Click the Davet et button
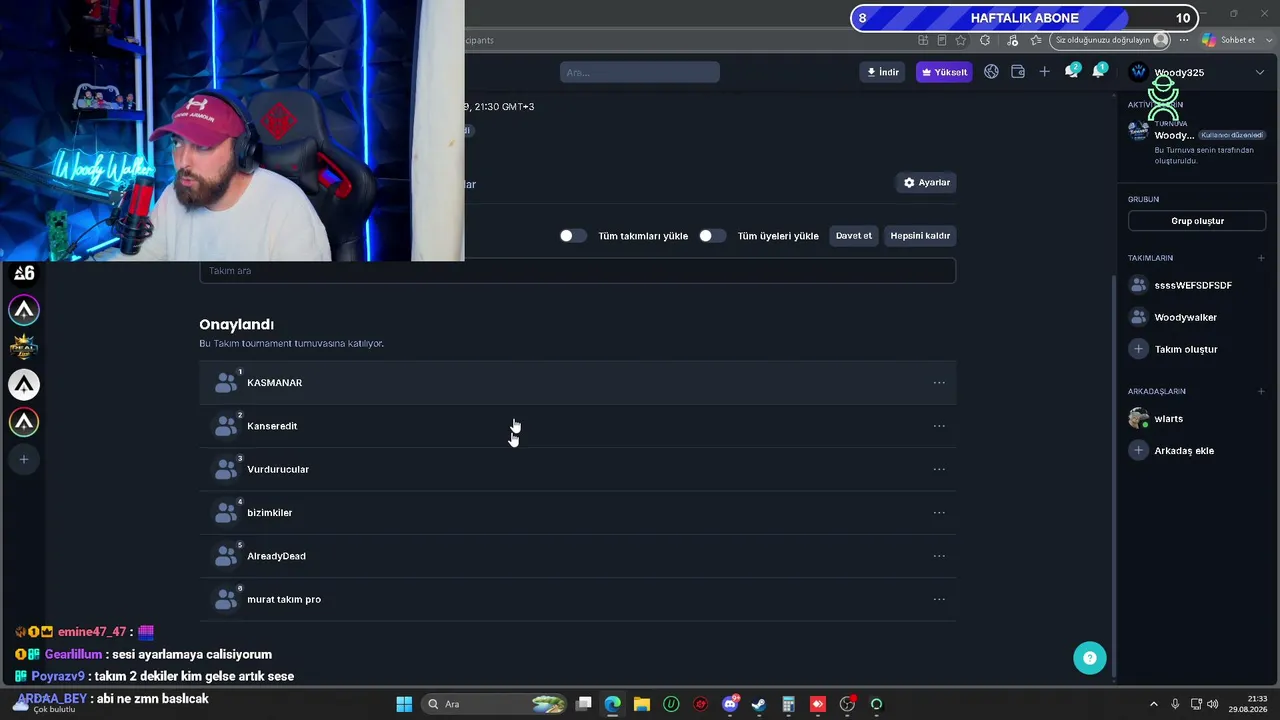 click(x=854, y=236)
